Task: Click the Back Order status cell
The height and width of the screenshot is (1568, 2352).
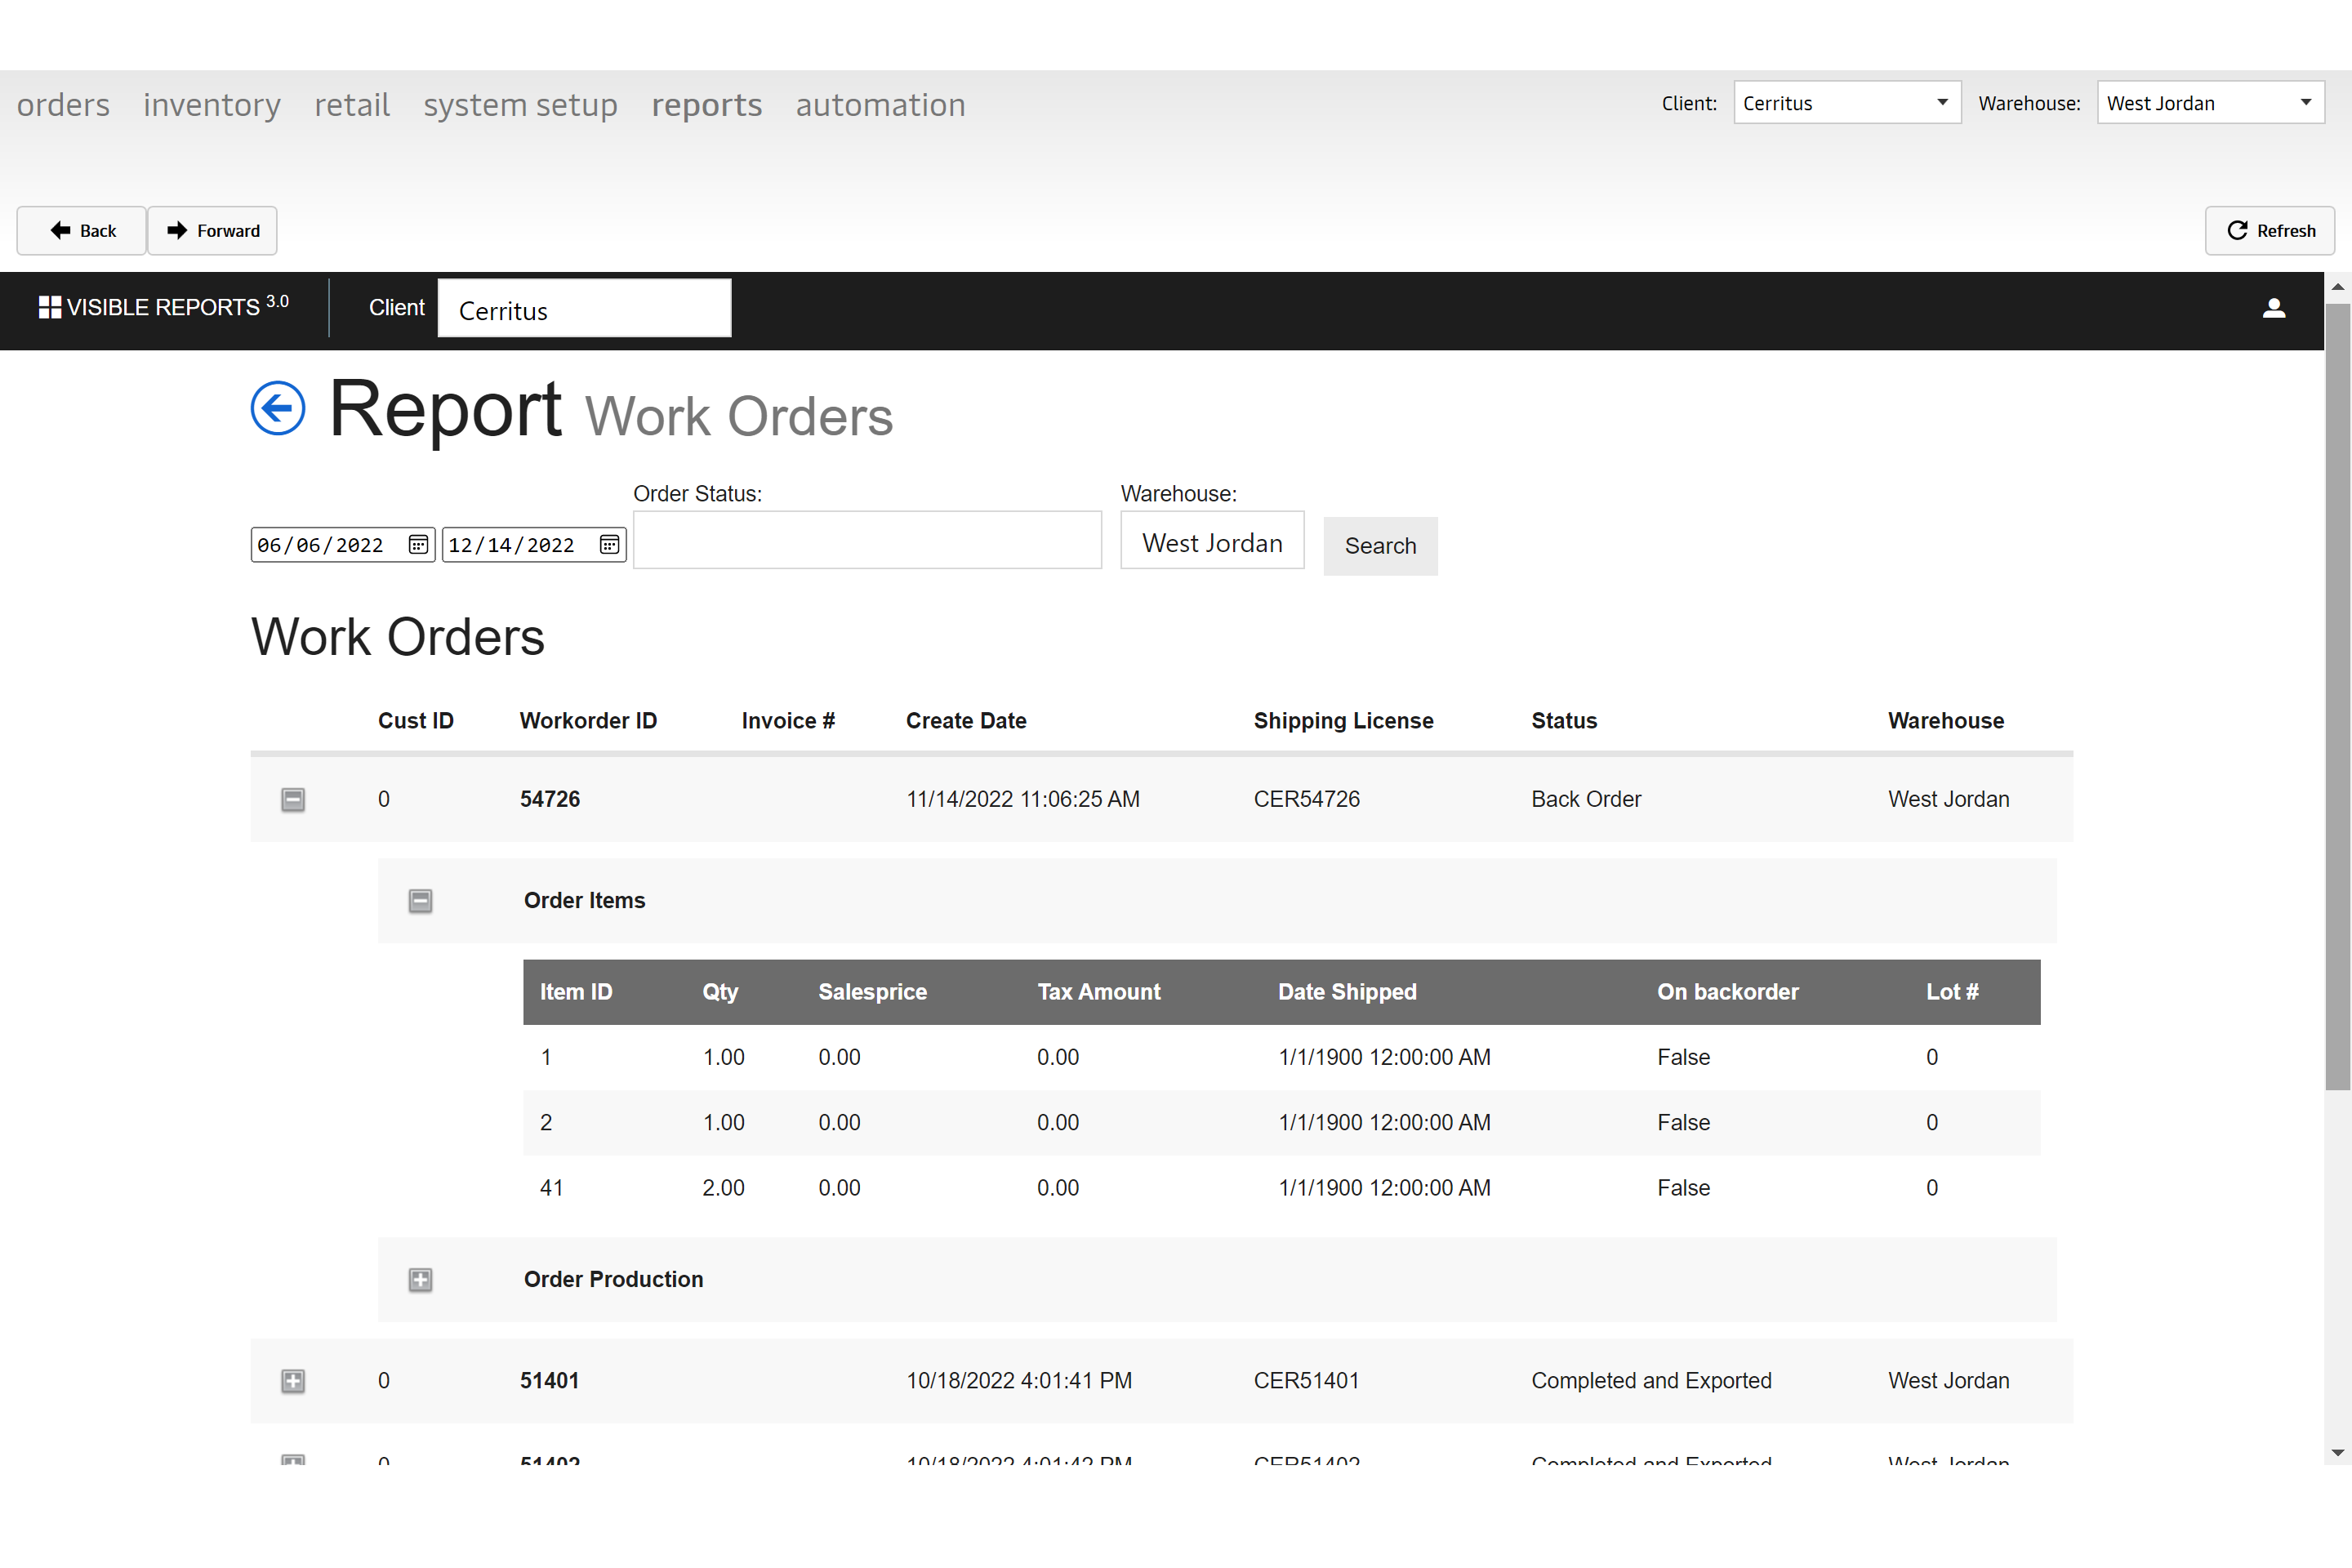Action: click(x=1586, y=799)
